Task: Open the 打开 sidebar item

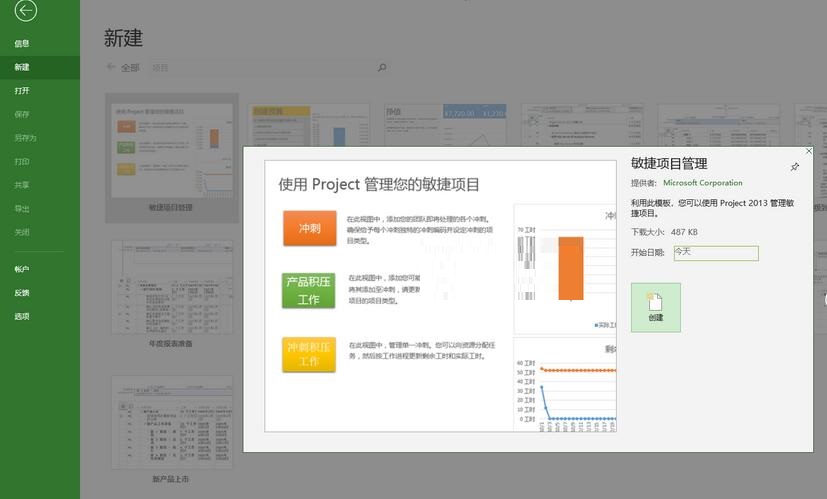Action: 22,91
